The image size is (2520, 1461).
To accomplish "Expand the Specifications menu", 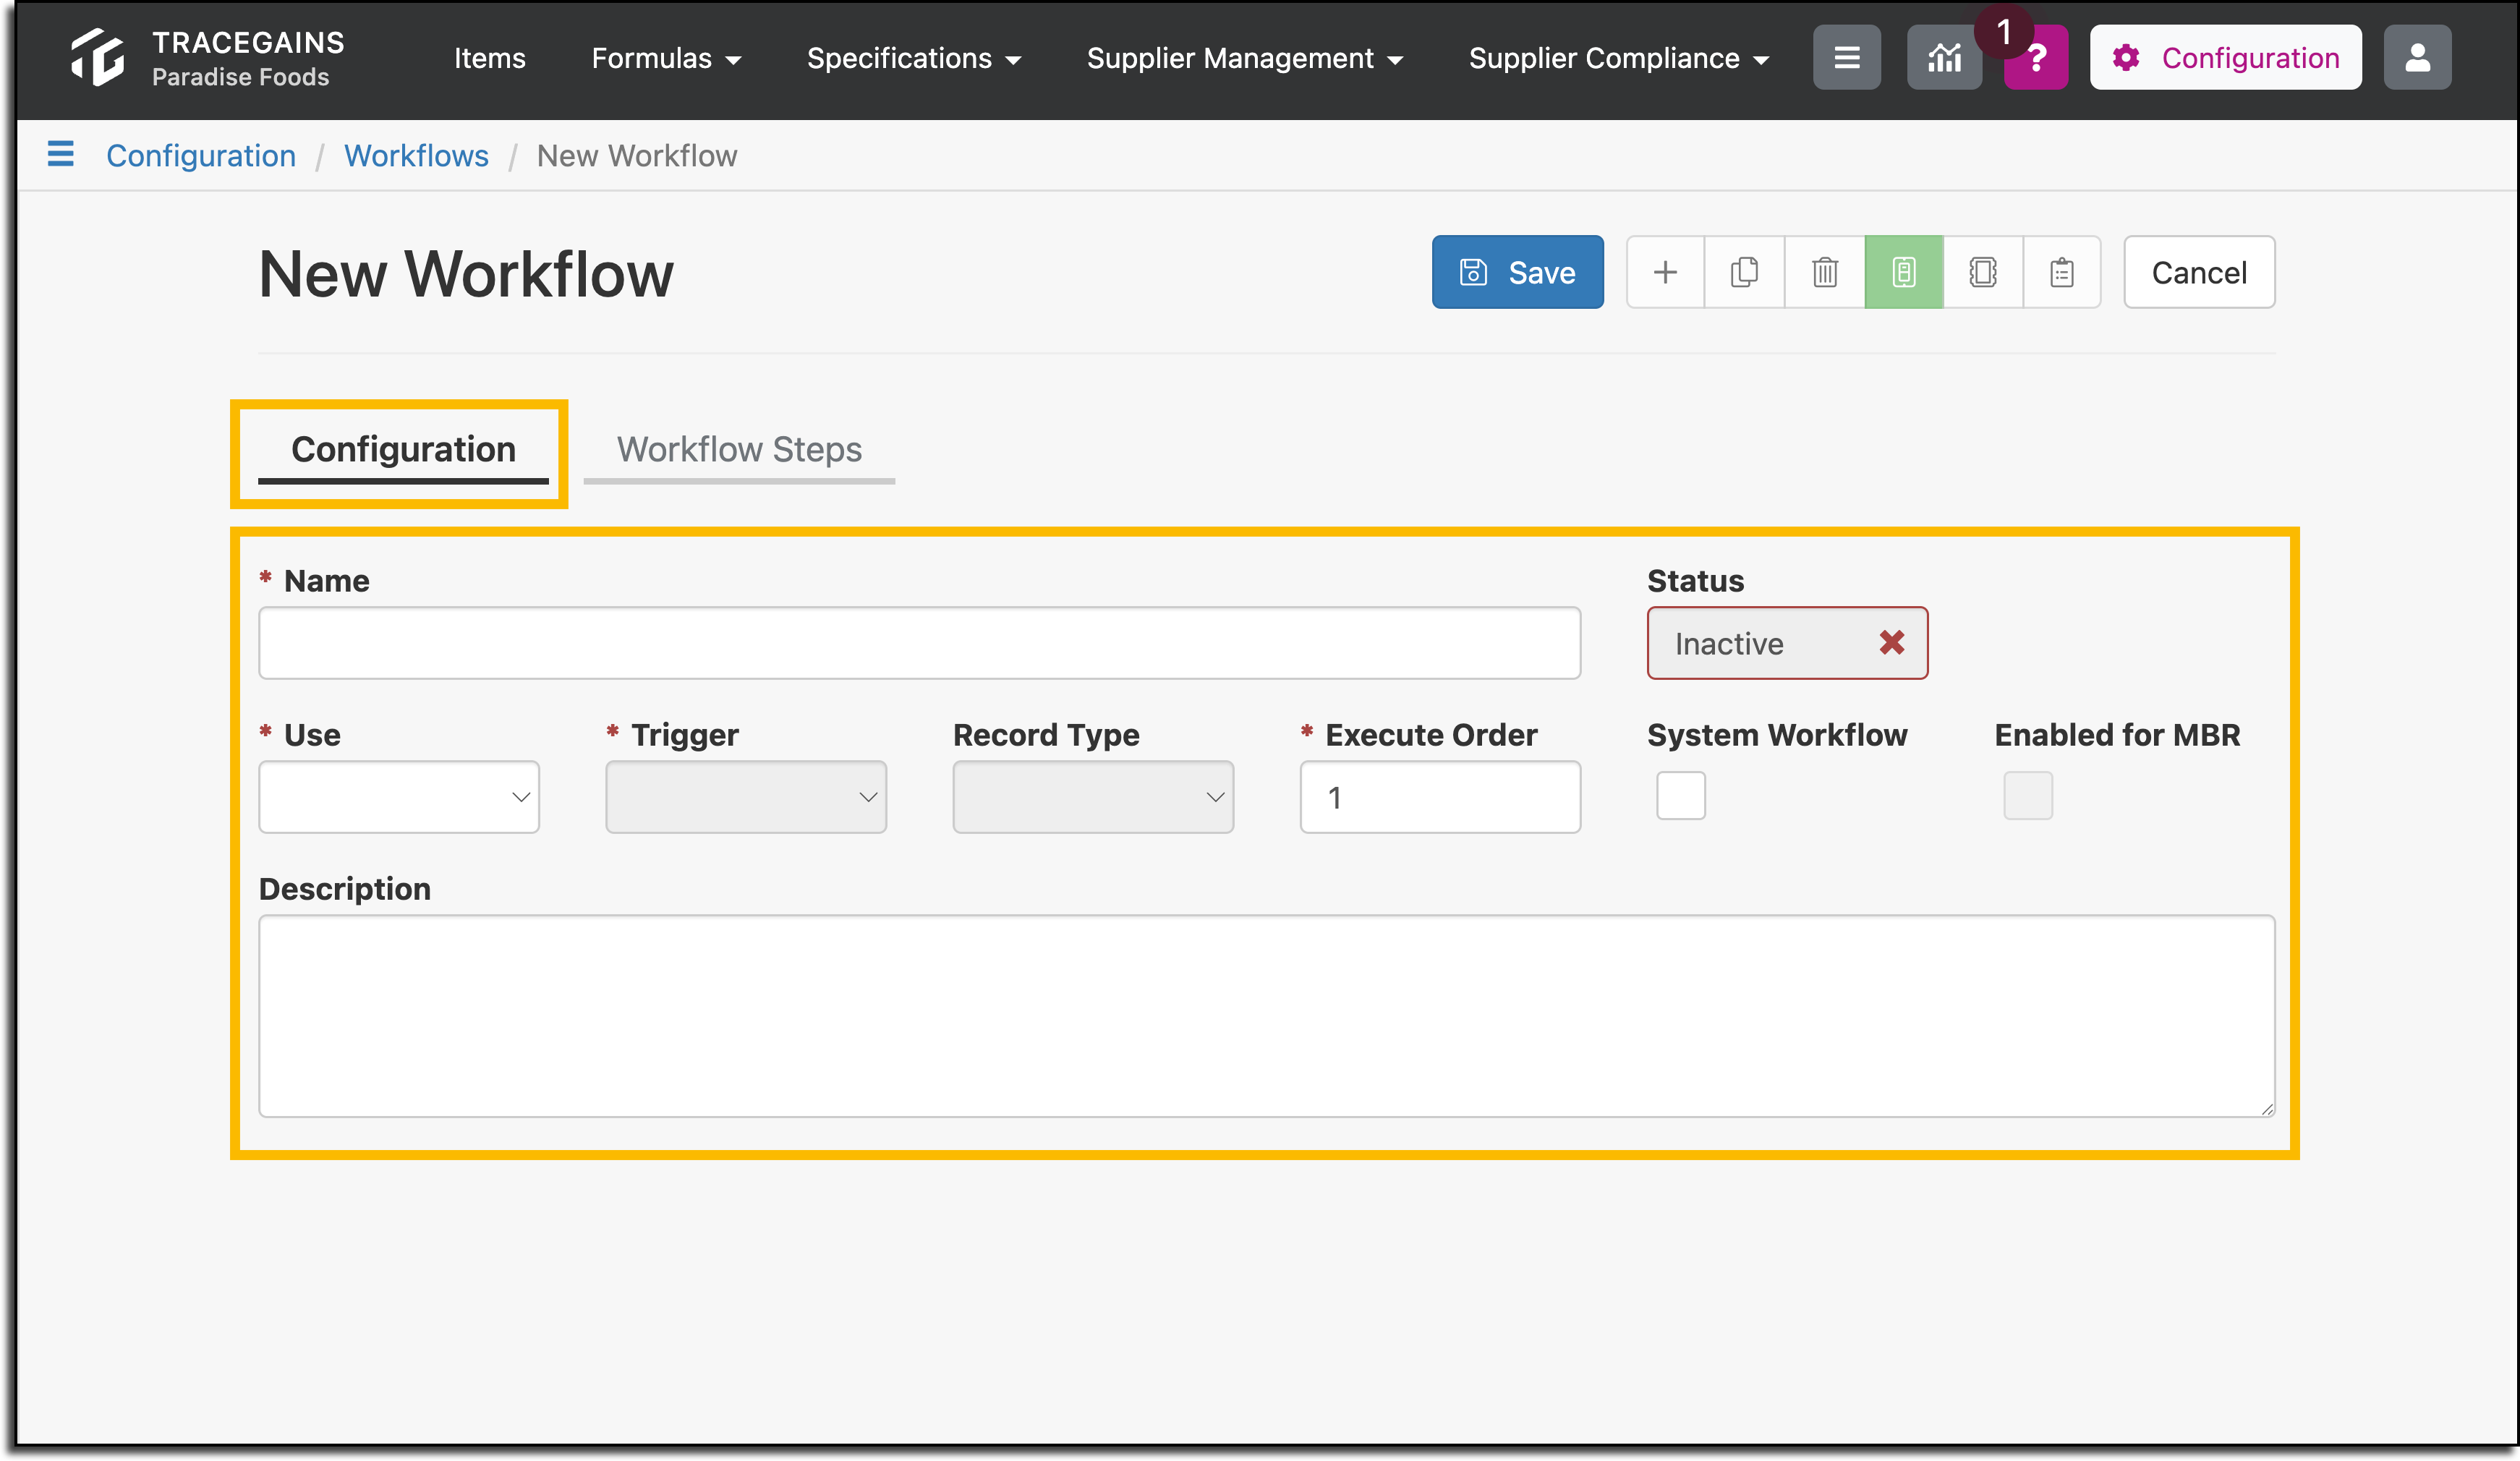I will [x=914, y=58].
